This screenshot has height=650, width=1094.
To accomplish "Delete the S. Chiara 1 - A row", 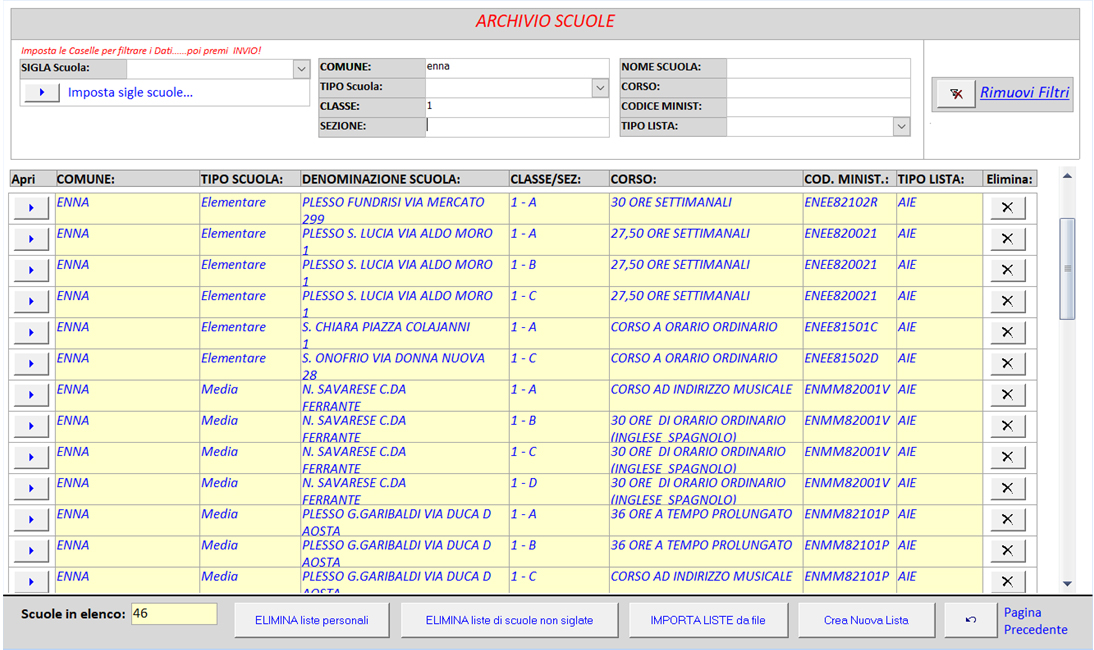I will click(1007, 332).
